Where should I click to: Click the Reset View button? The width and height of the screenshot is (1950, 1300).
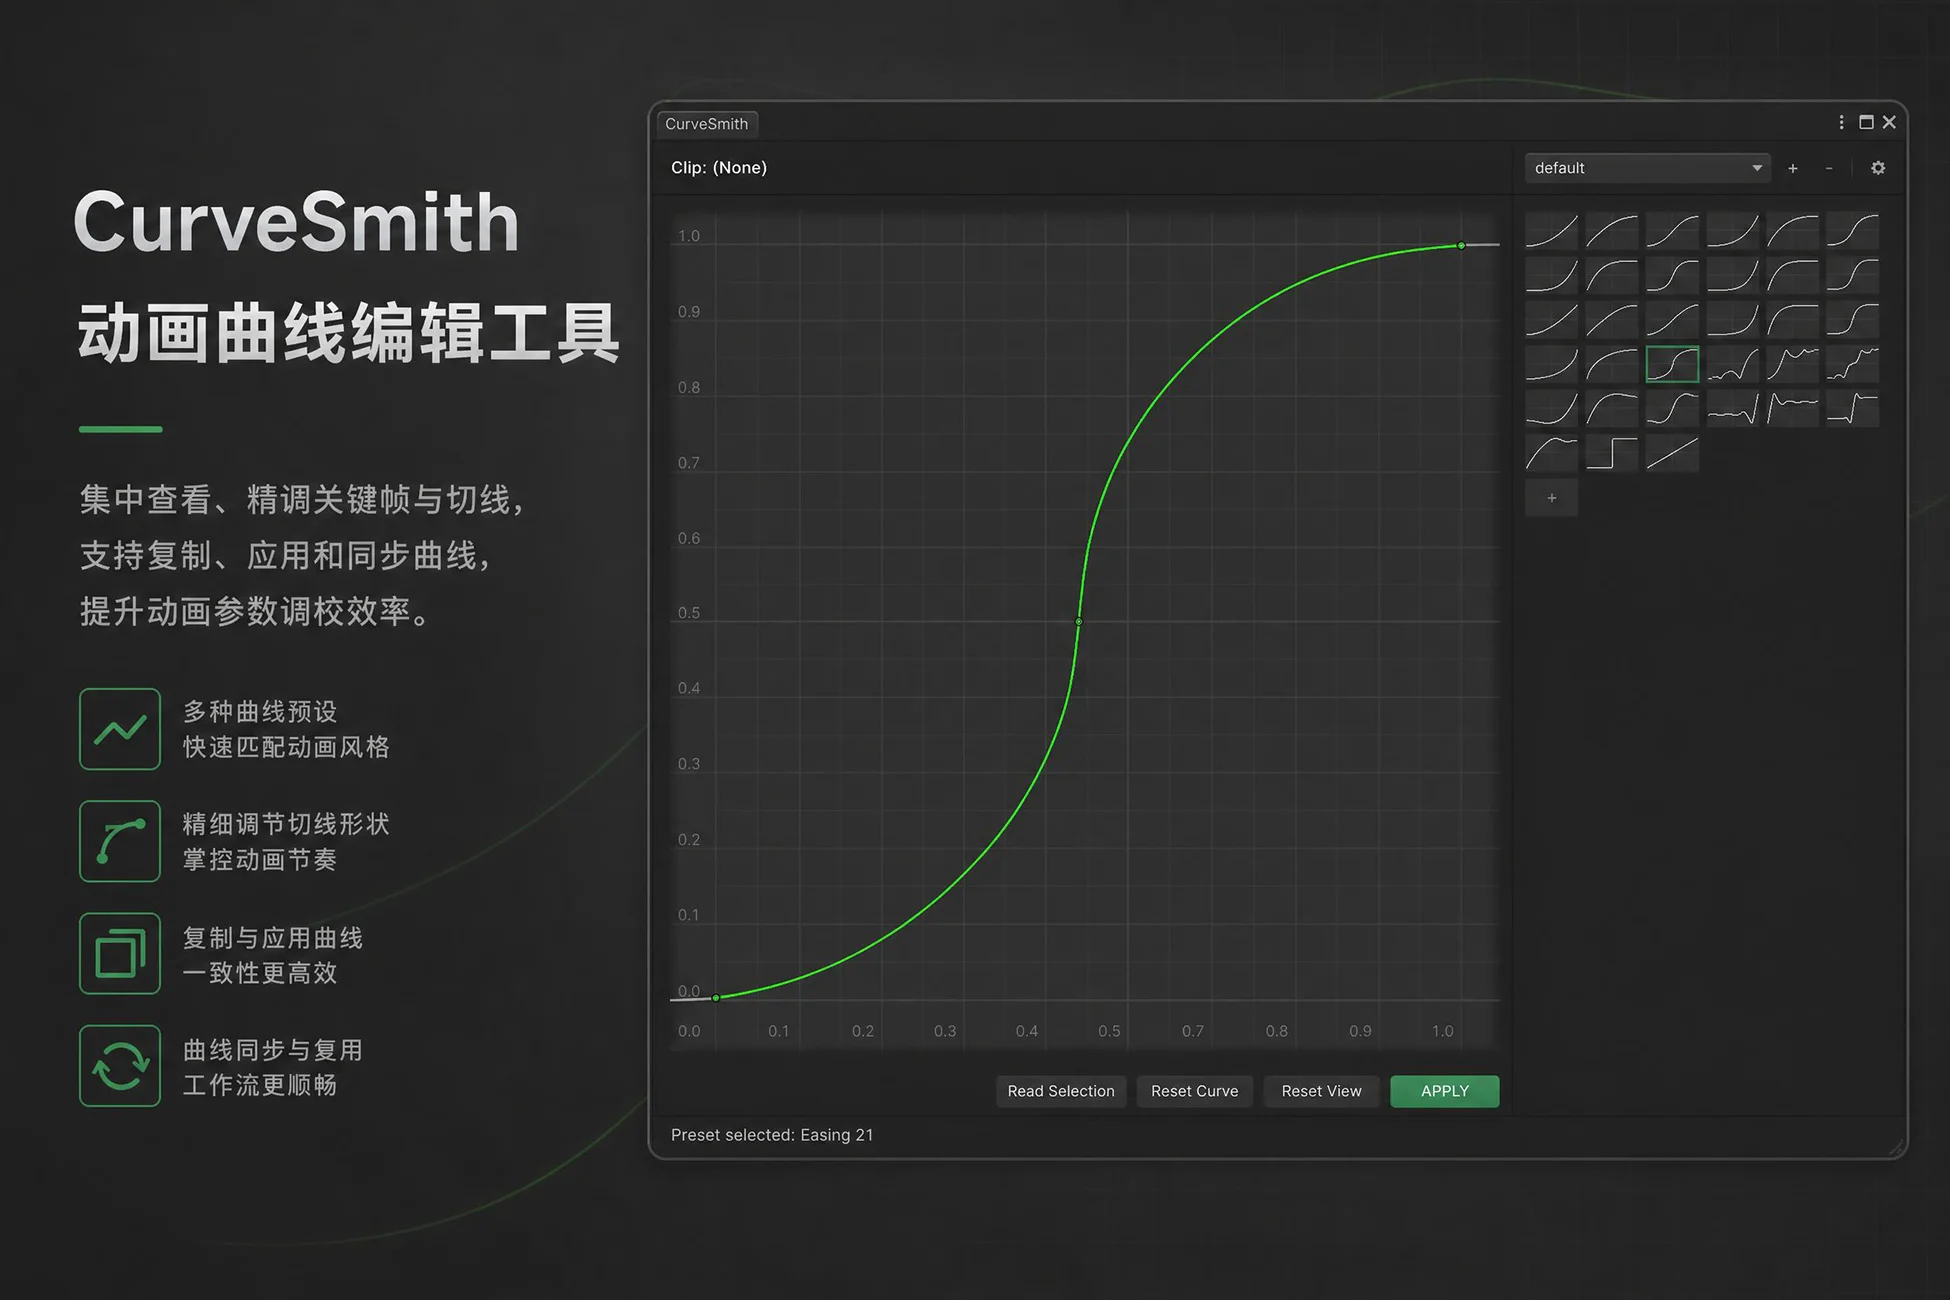[x=1321, y=1091]
